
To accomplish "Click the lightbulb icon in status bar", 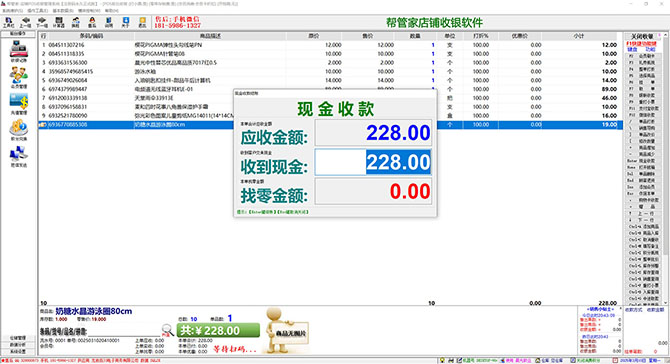I will point(443,361).
